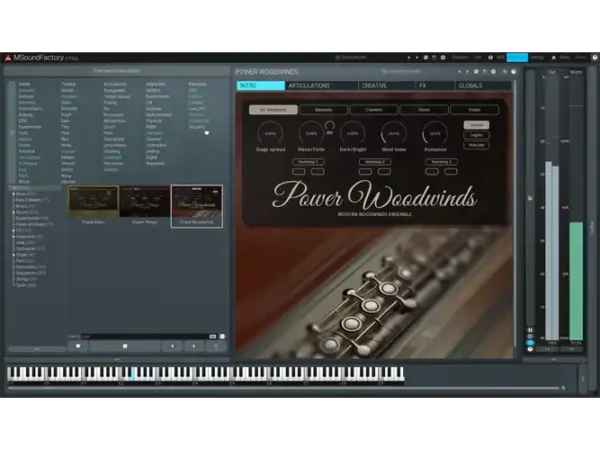Click the next preset button below browser
The width and height of the screenshot is (600, 450).
pos(194,346)
